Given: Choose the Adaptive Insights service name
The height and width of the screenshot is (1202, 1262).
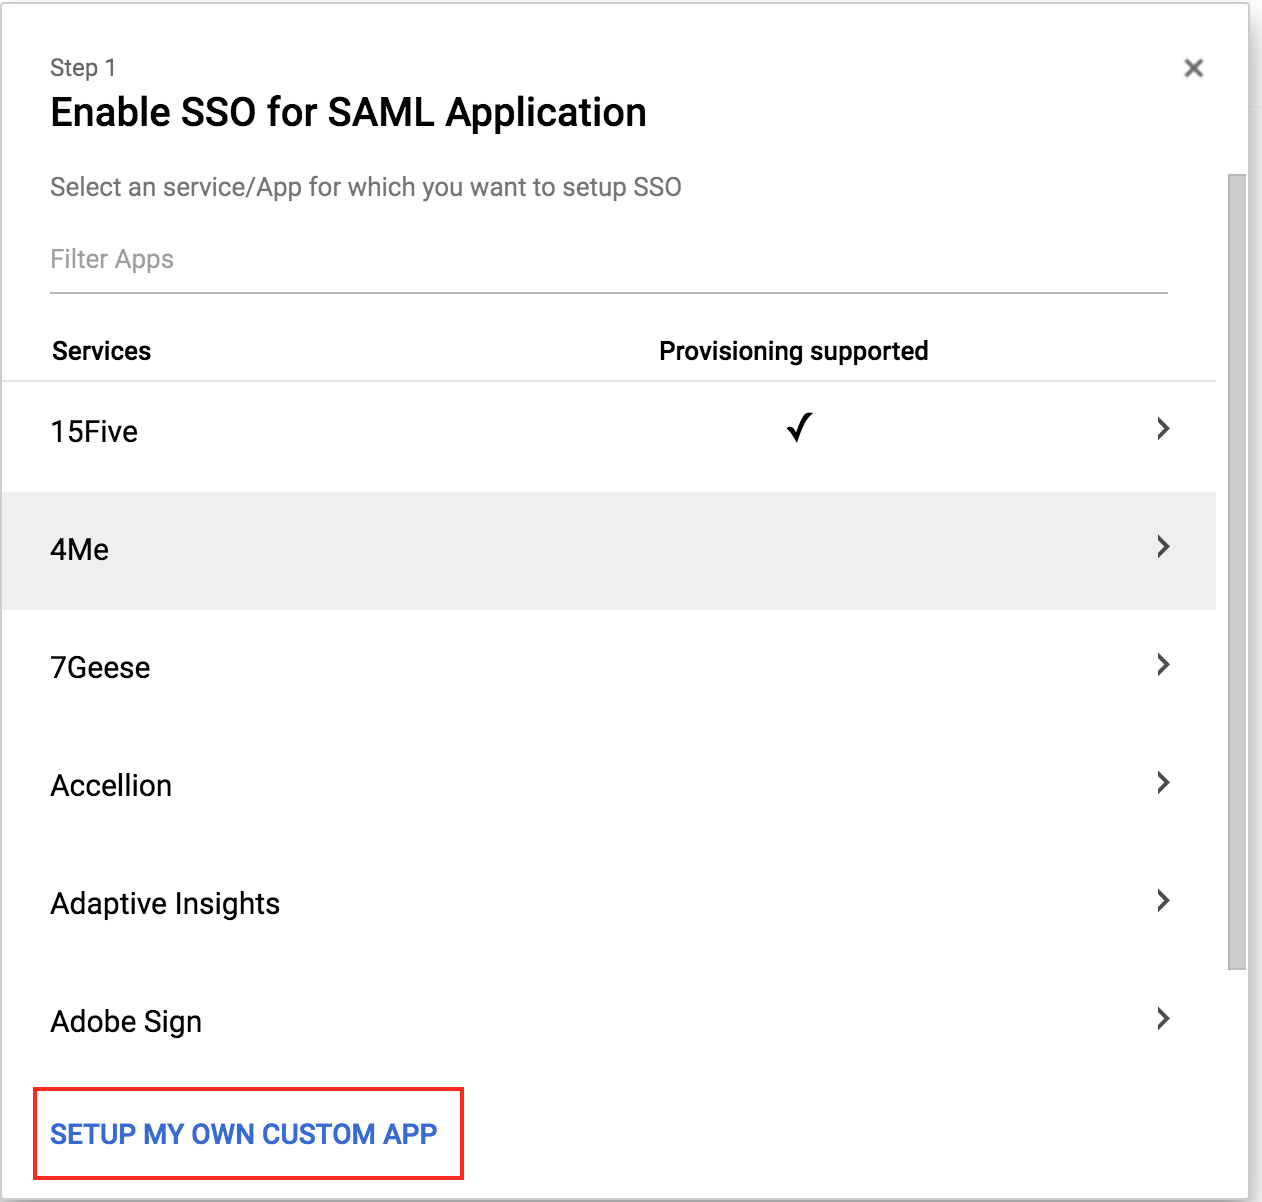Looking at the screenshot, I should pos(165,904).
